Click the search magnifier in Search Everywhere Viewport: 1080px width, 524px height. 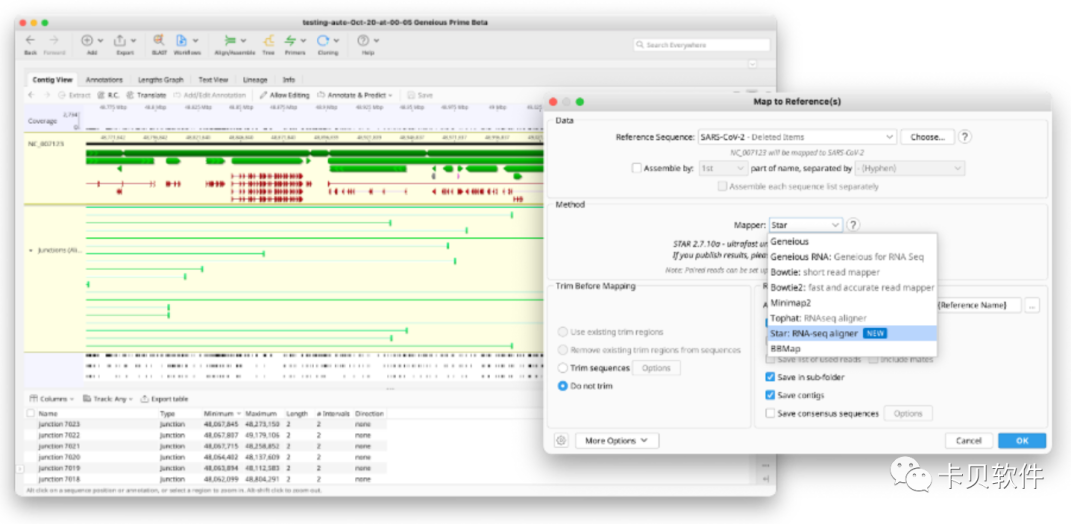(641, 45)
